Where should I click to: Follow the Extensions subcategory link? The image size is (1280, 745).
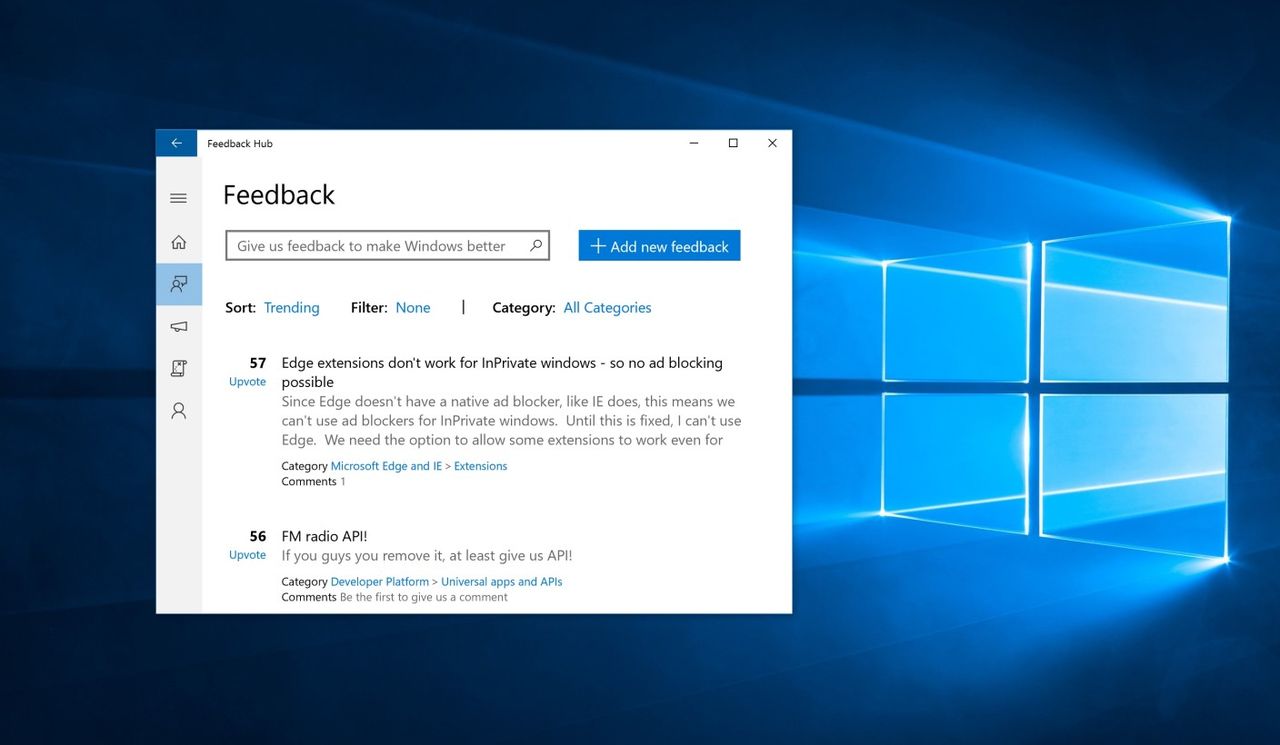[x=480, y=465]
